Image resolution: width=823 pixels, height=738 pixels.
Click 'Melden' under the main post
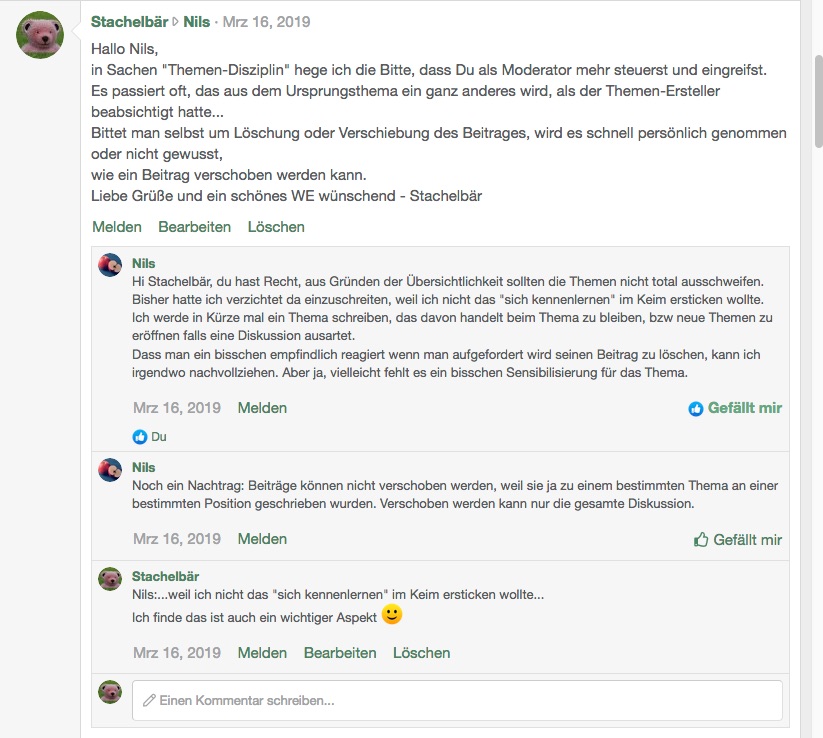117,227
